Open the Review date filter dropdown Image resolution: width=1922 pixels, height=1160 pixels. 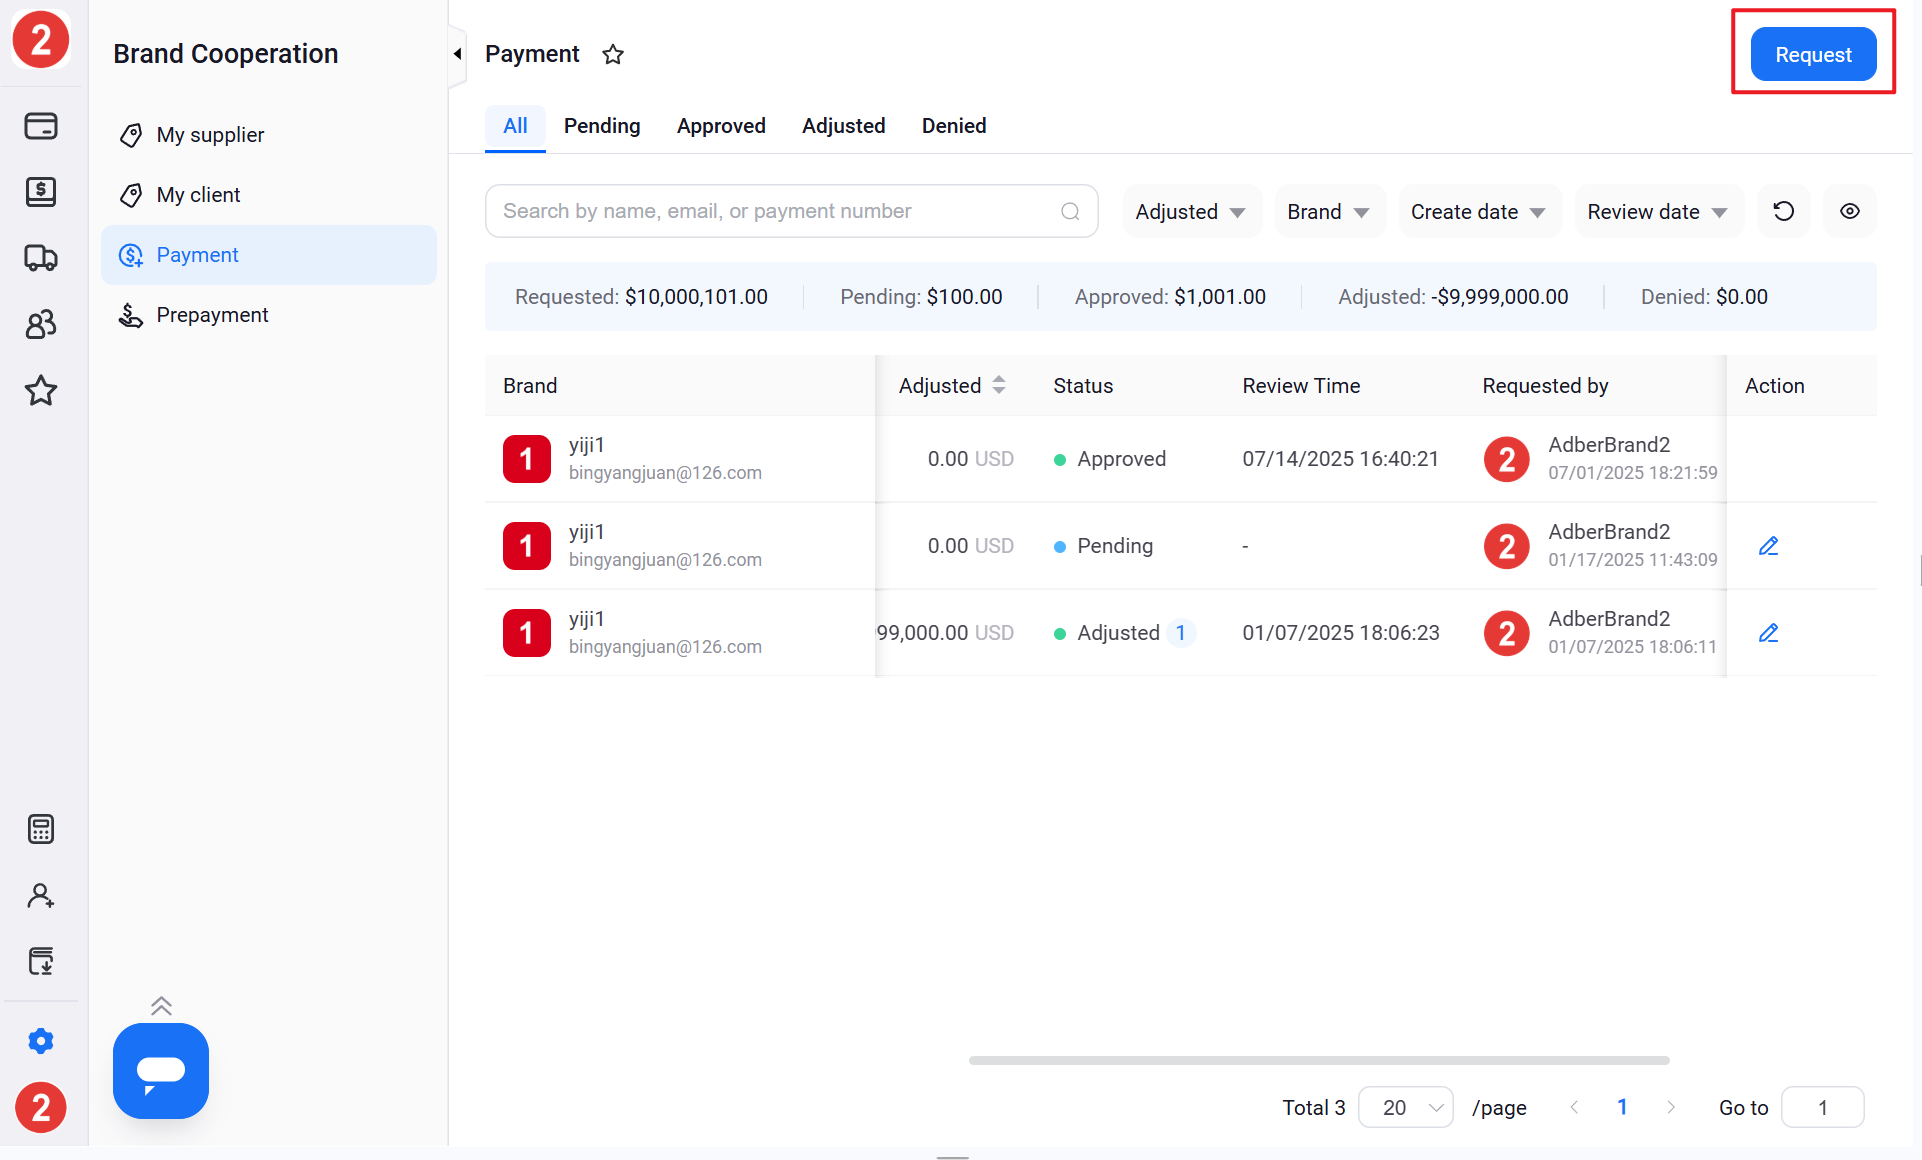coord(1659,211)
